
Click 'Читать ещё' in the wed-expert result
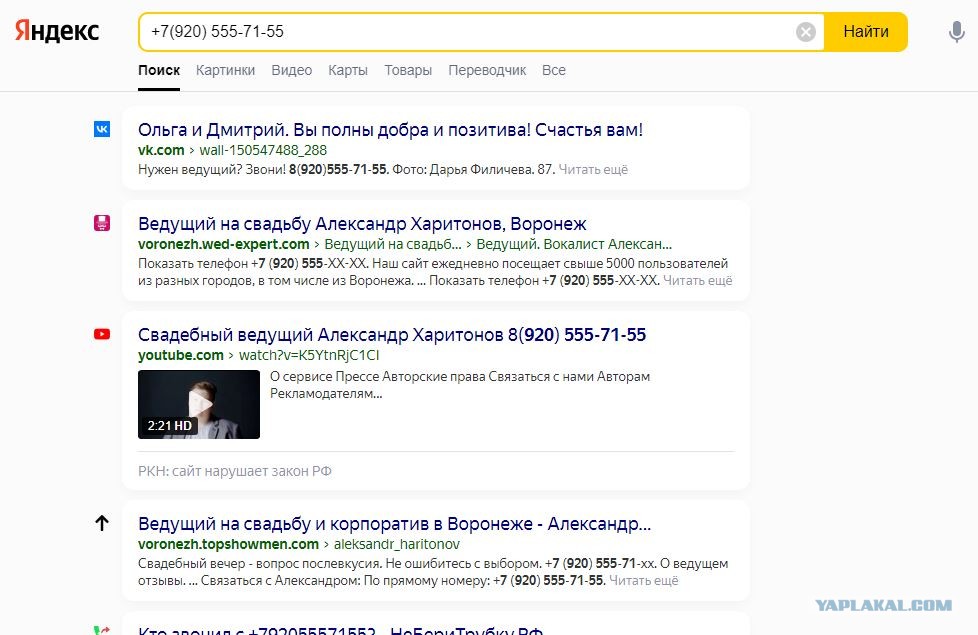(697, 281)
